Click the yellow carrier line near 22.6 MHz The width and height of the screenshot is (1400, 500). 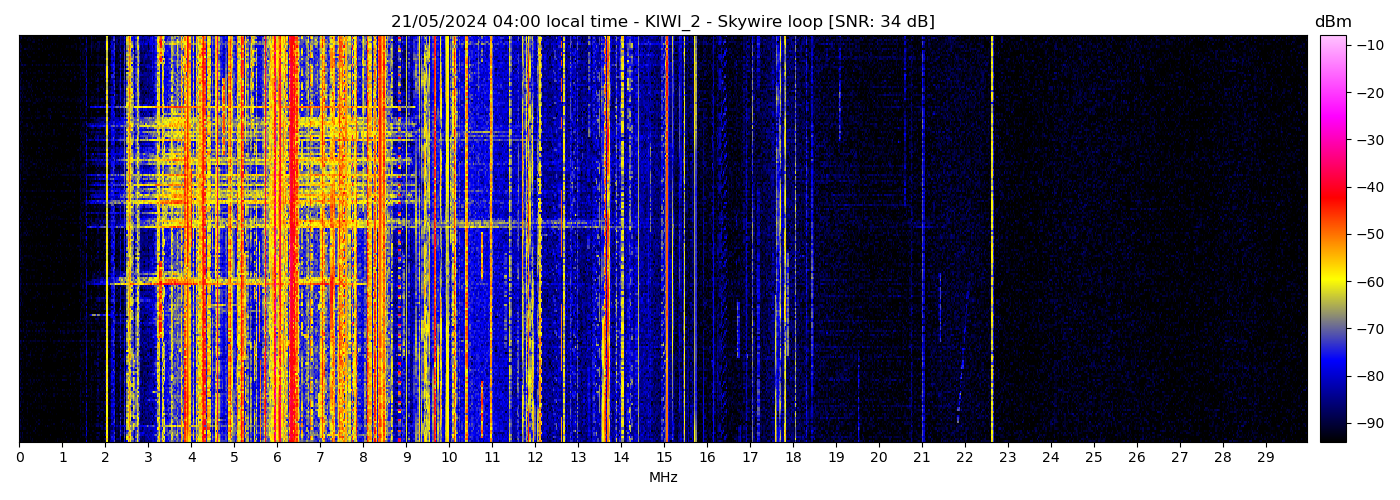992,240
